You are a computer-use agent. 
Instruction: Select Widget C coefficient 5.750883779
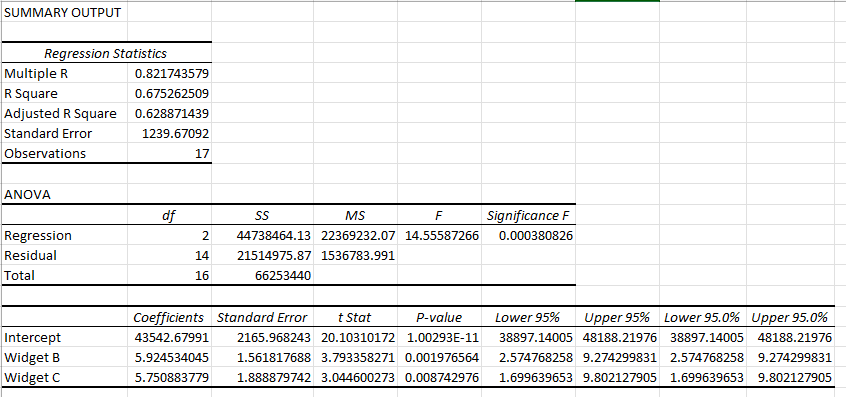pos(170,378)
